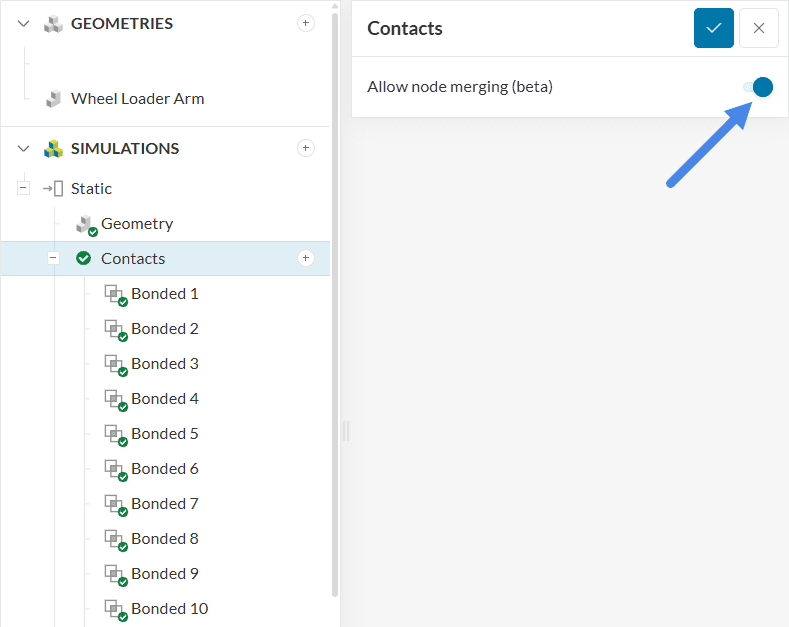Viewport: 789px width, 627px height.
Task: Click the plus icon next to Geometries
Action: click(306, 23)
